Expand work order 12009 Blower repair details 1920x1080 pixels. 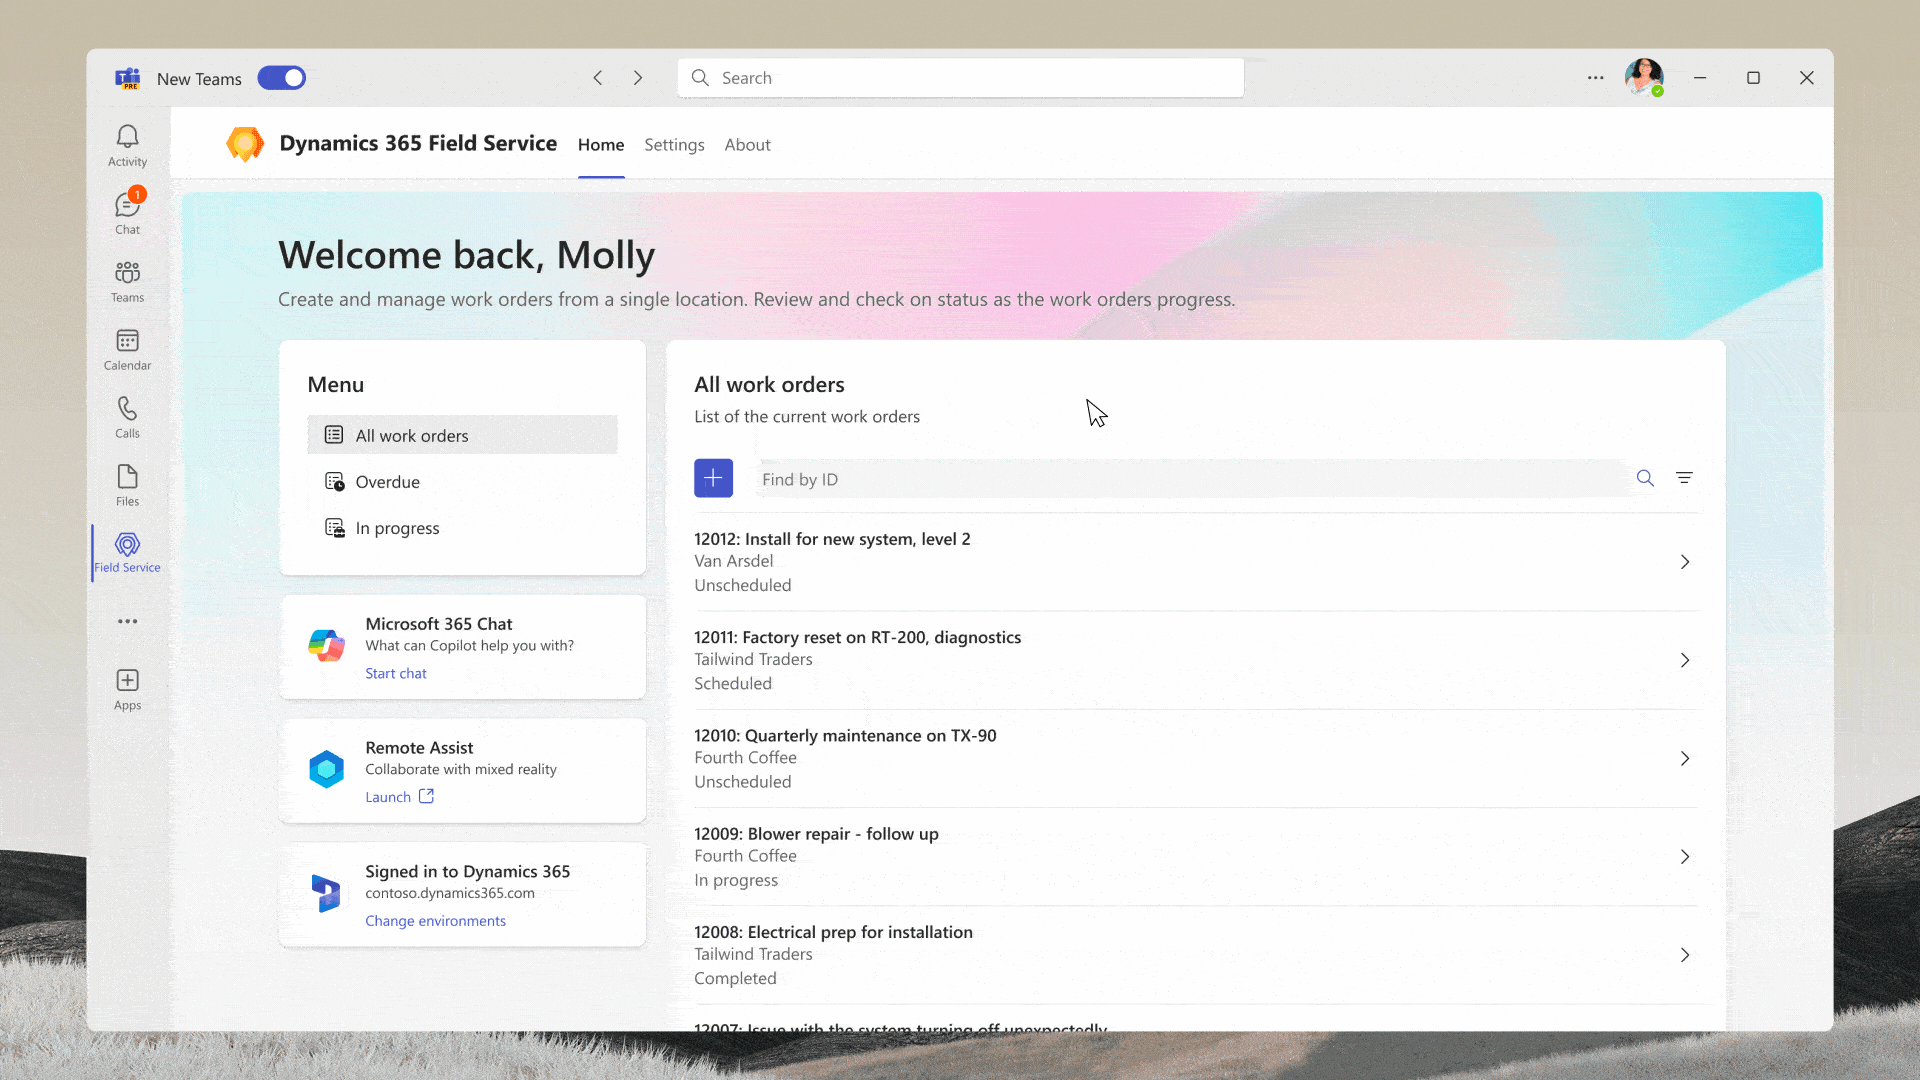tap(1685, 856)
